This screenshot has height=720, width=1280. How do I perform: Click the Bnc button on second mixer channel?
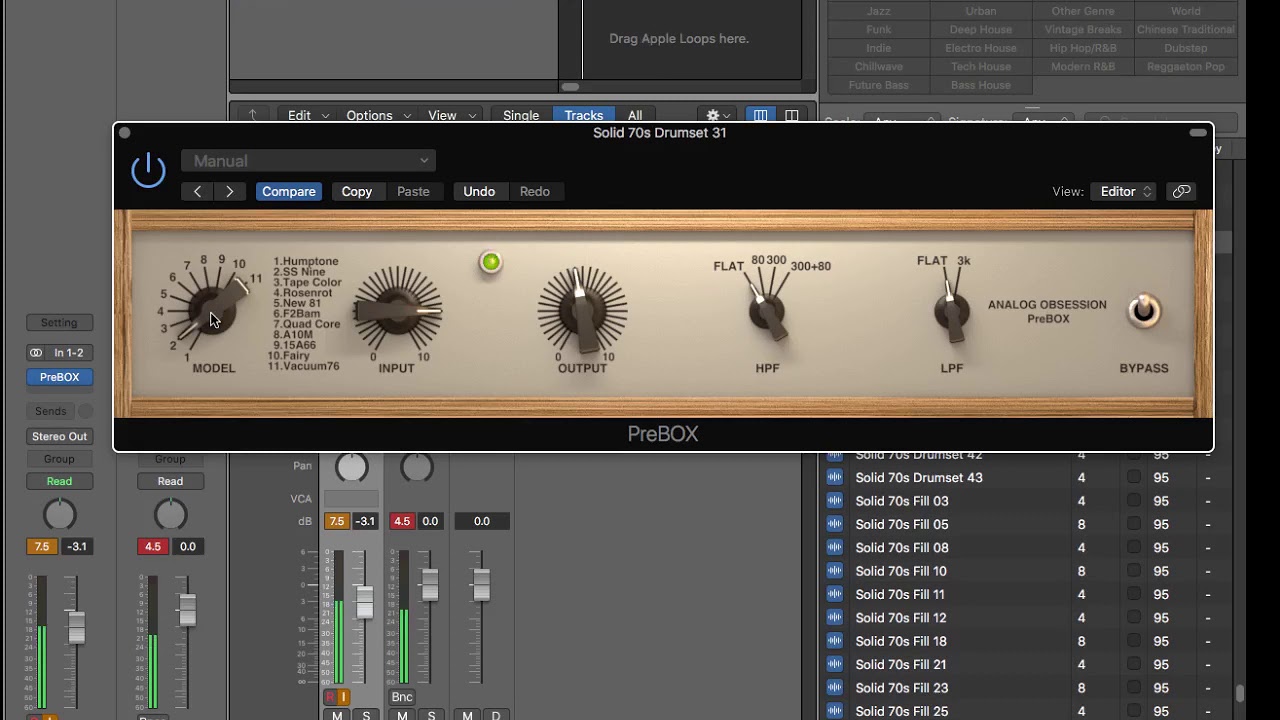click(402, 697)
